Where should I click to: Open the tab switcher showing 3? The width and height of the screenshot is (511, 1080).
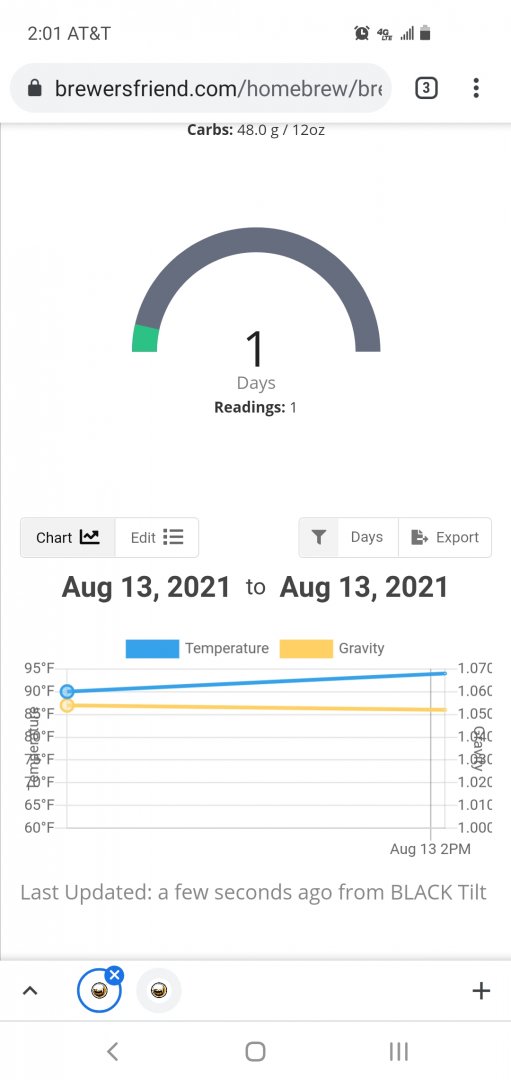(426, 88)
